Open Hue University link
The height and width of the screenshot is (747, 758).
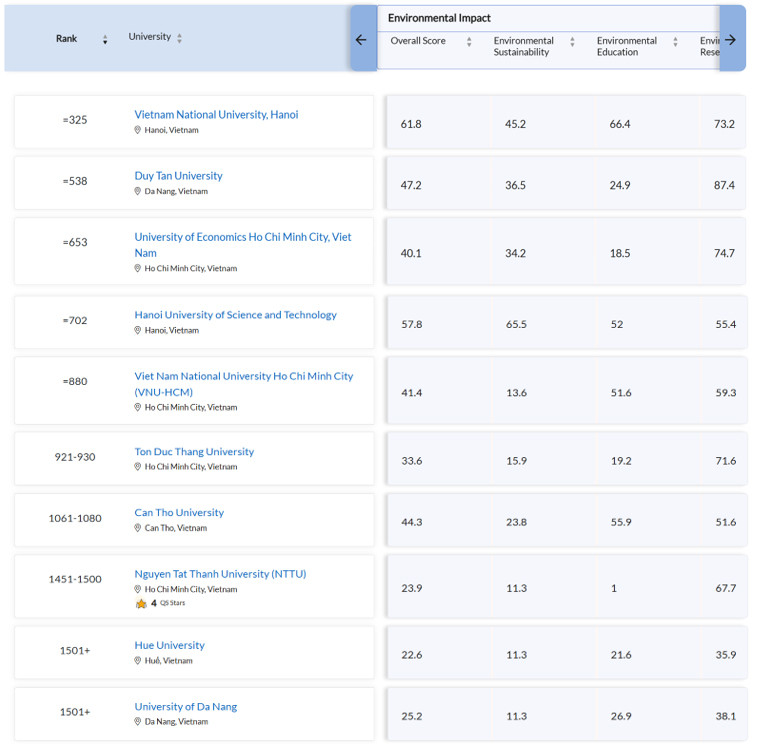pos(169,645)
